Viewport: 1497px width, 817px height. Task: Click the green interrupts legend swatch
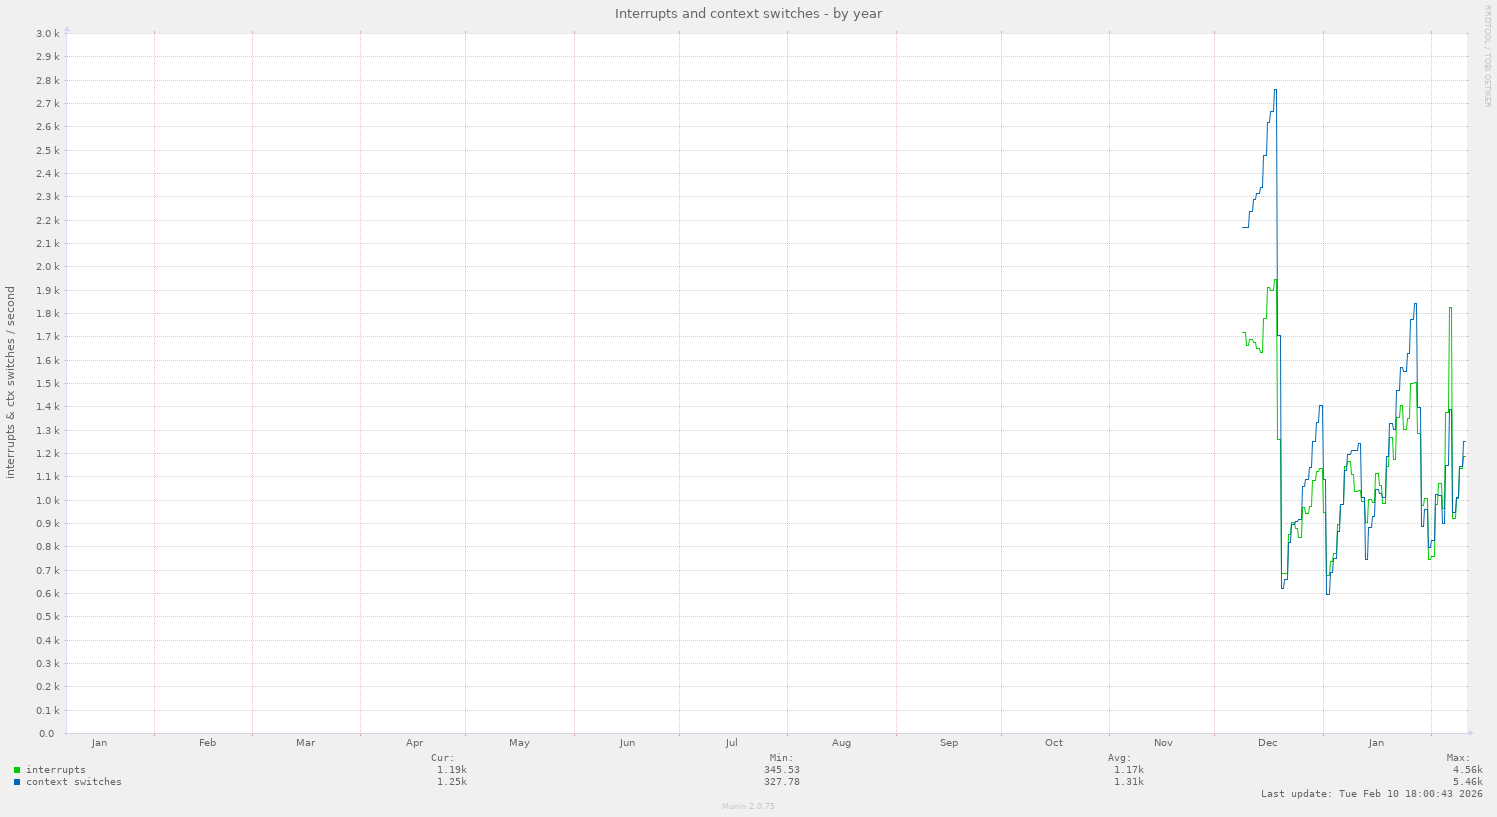[x=17, y=770]
